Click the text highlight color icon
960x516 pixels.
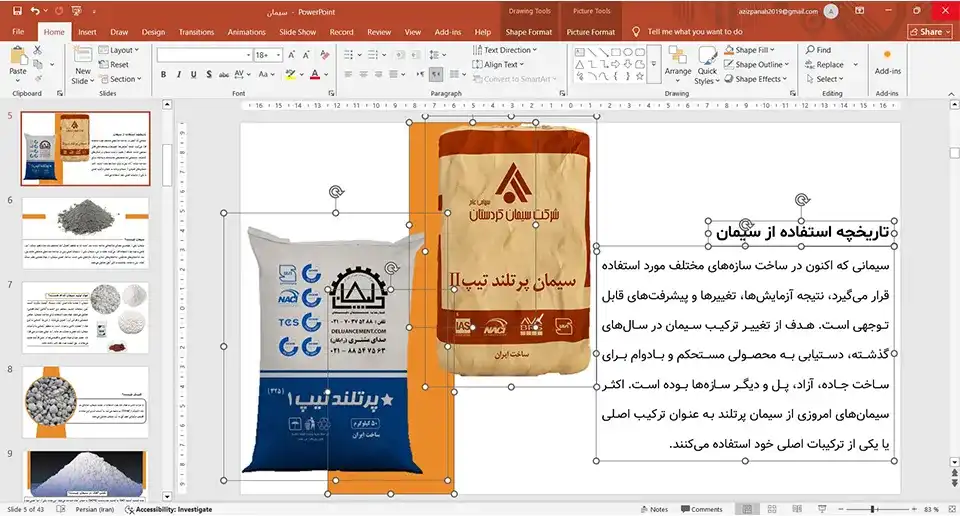[290, 74]
